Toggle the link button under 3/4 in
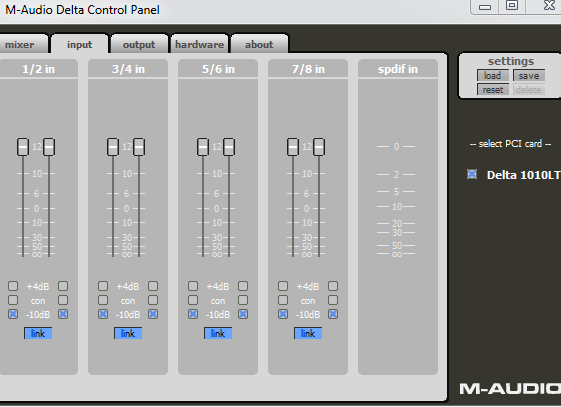Viewport: 561px width, 407px height. tap(128, 333)
